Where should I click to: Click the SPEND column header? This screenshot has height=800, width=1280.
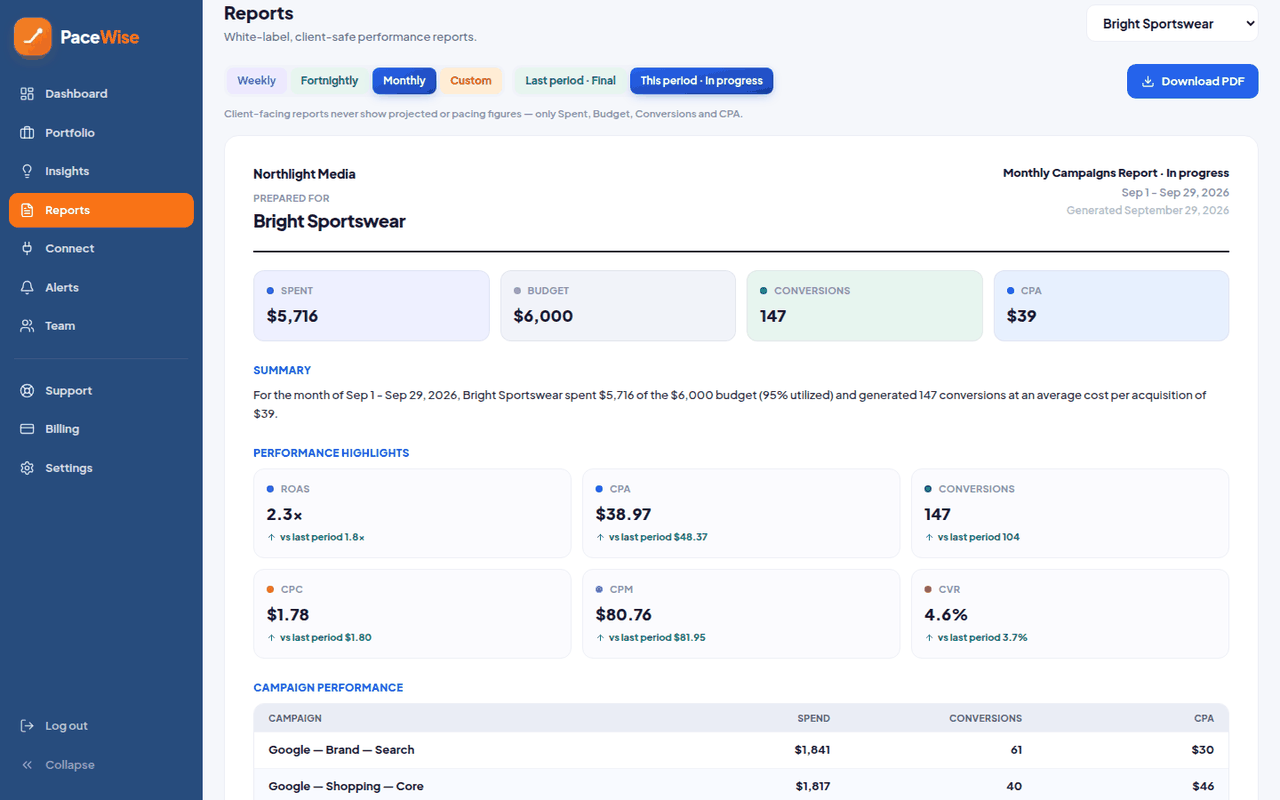[x=813, y=718]
